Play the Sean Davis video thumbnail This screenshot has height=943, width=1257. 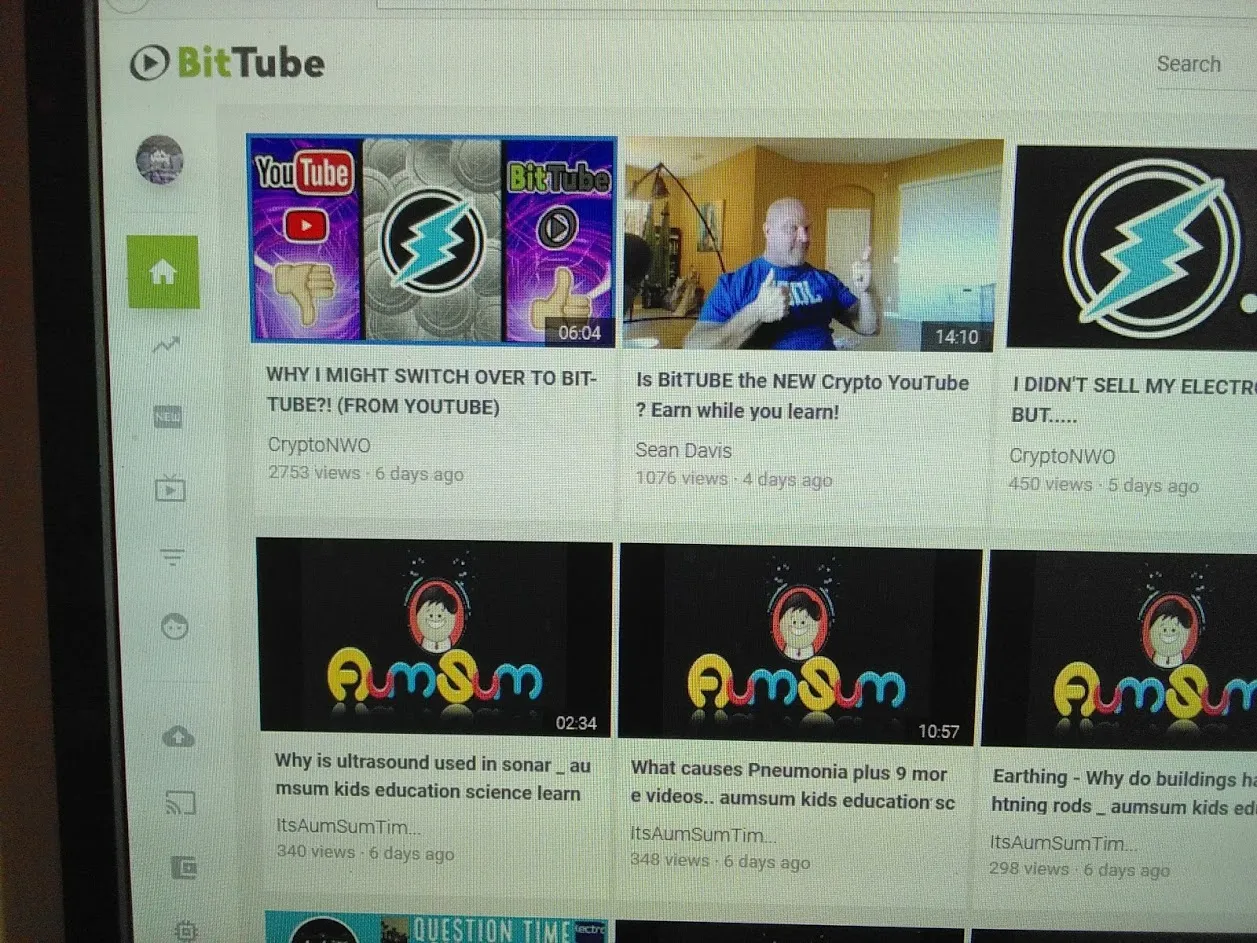point(812,245)
